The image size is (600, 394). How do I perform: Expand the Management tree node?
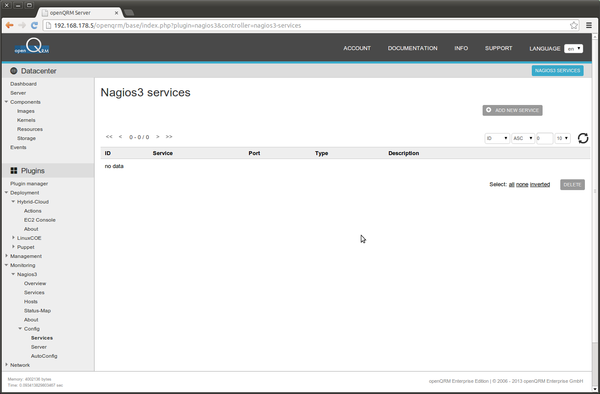(x=6, y=256)
